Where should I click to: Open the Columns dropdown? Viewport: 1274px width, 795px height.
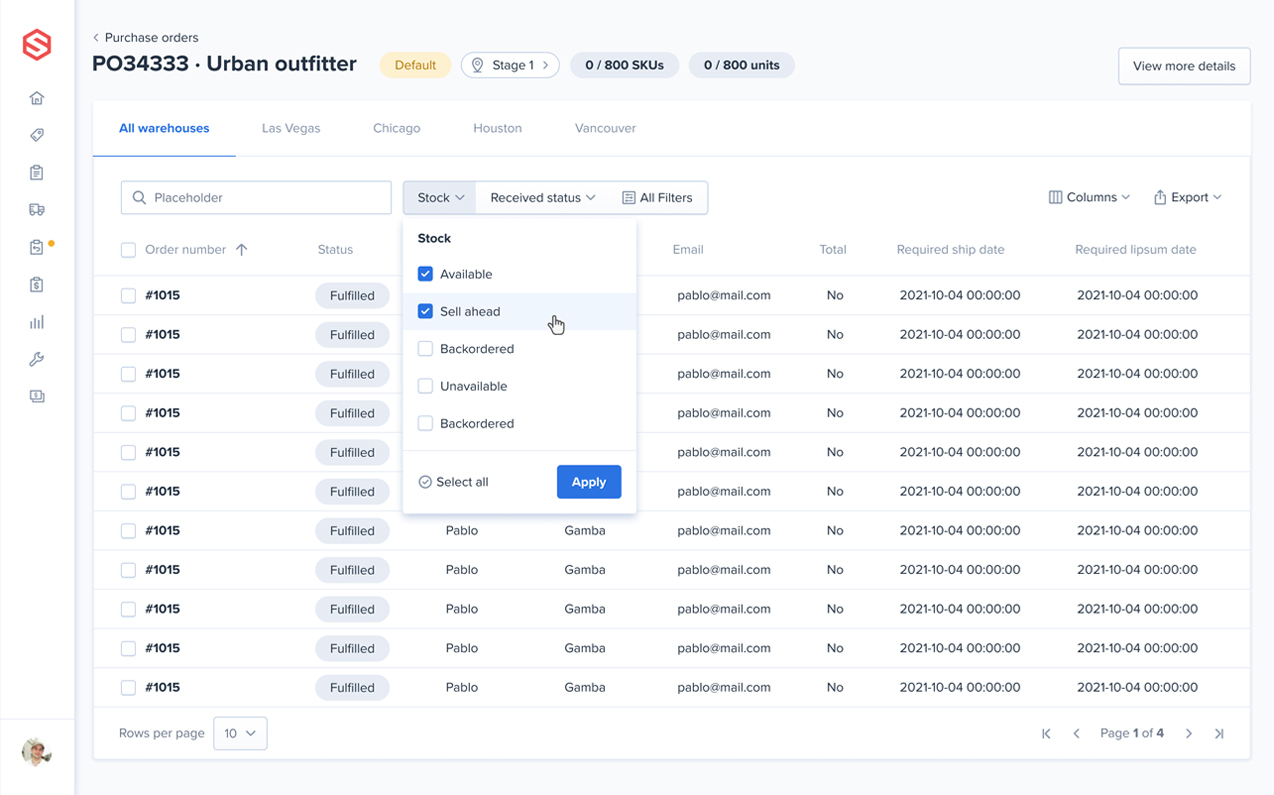point(1089,198)
